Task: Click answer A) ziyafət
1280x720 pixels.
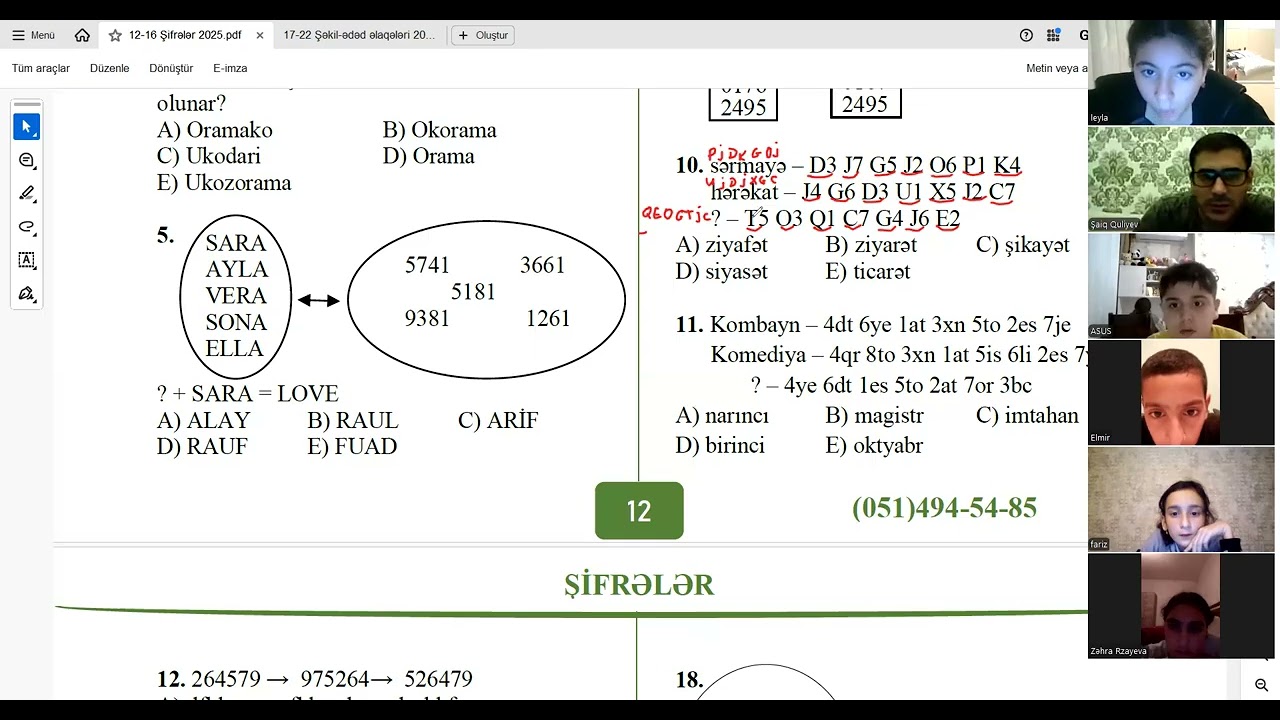Action: coord(722,245)
